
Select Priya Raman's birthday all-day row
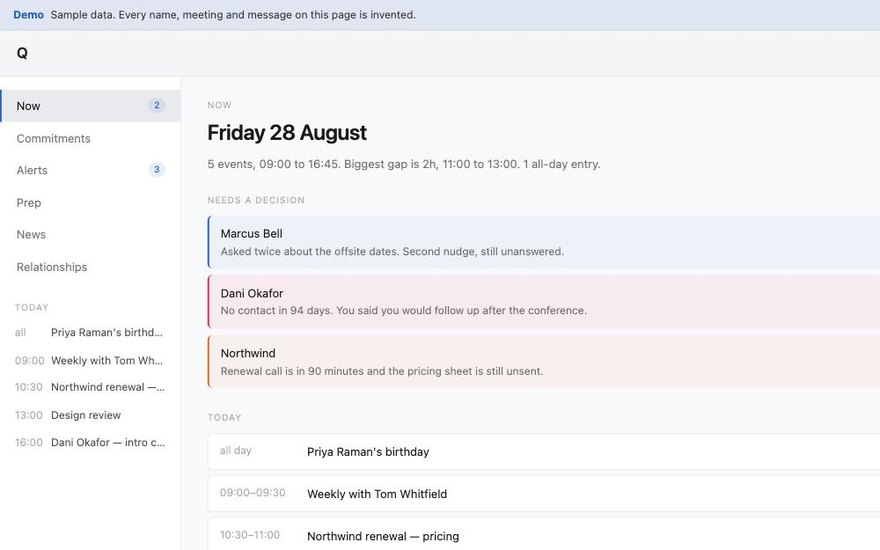544,451
